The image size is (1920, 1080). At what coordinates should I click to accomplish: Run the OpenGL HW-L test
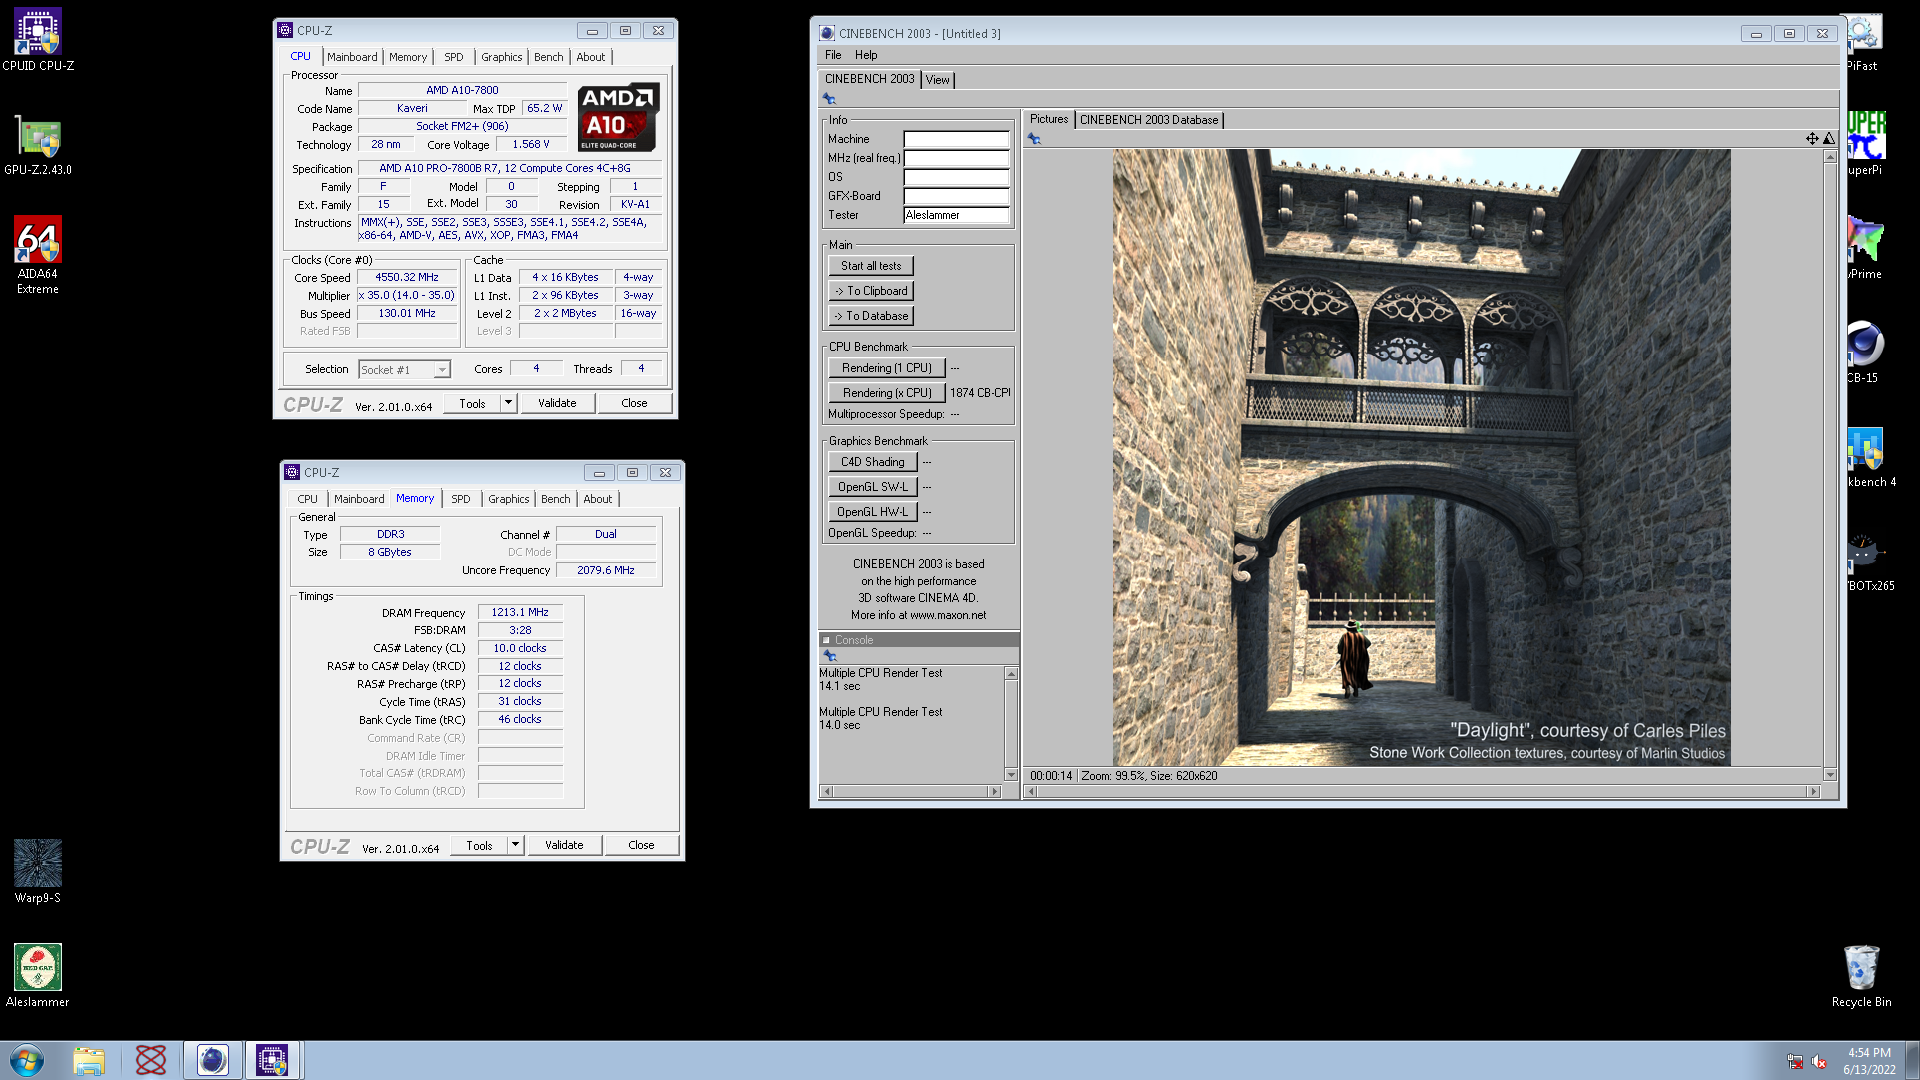tap(872, 512)
